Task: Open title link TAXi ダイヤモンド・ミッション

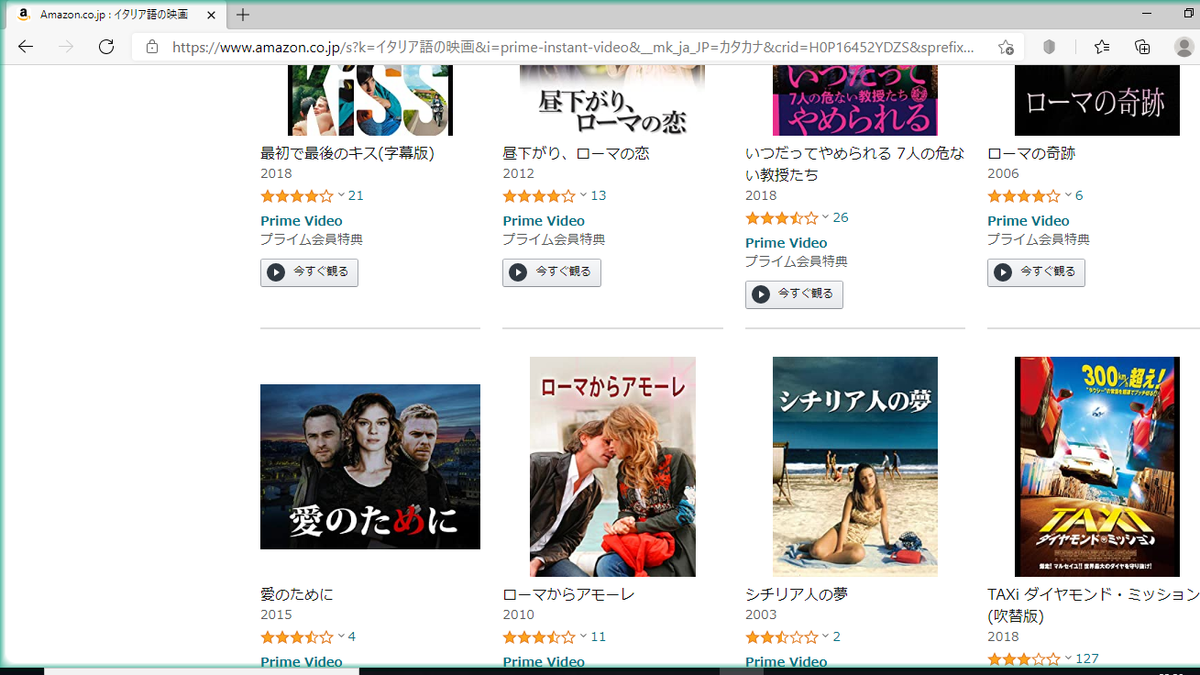Action: point(1093,604)
